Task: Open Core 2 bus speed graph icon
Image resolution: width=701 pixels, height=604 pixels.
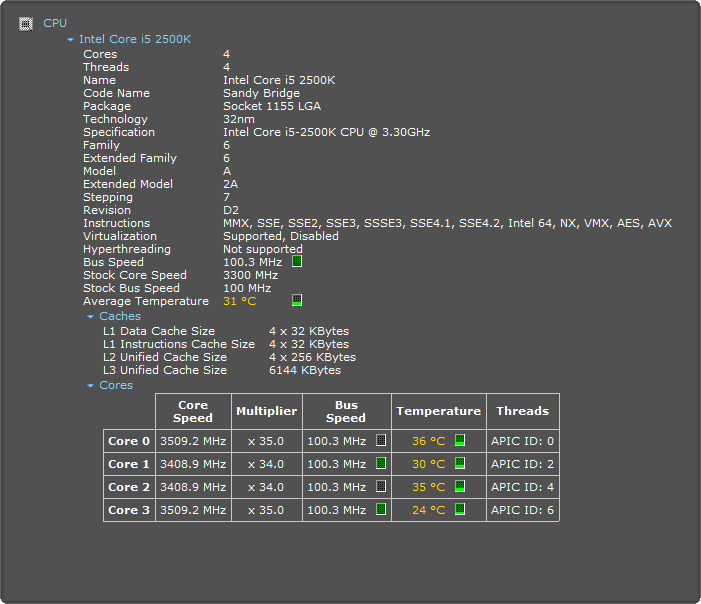Action: tap(381, 486)
